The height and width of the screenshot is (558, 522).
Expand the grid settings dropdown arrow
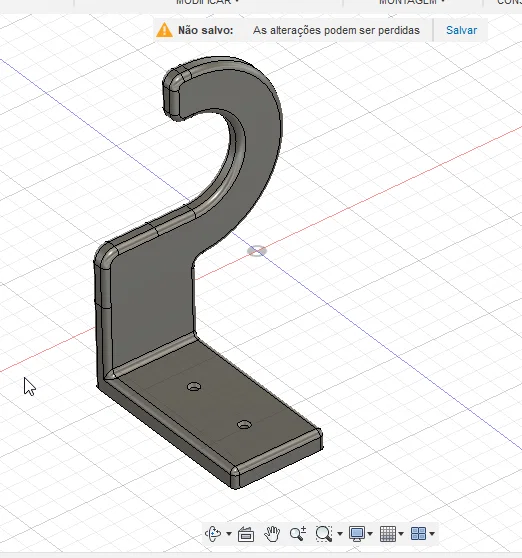tap(401, 534)
